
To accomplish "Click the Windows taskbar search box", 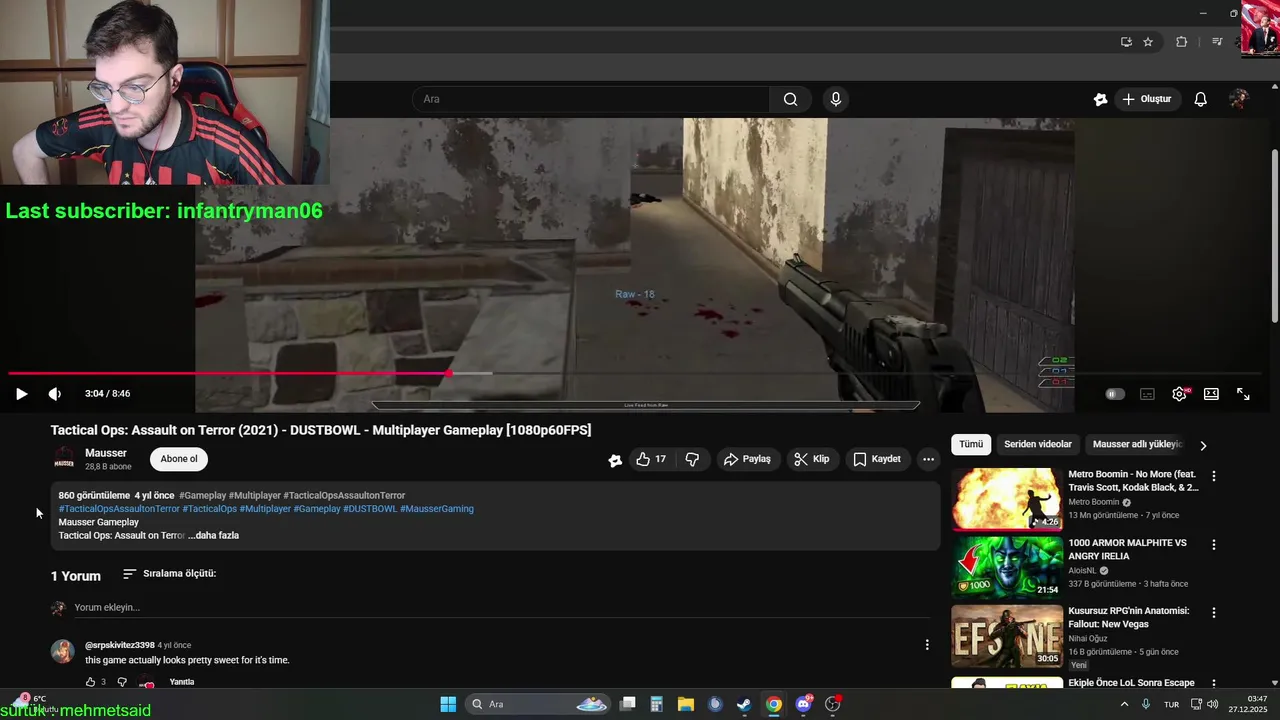I will 538,704.
